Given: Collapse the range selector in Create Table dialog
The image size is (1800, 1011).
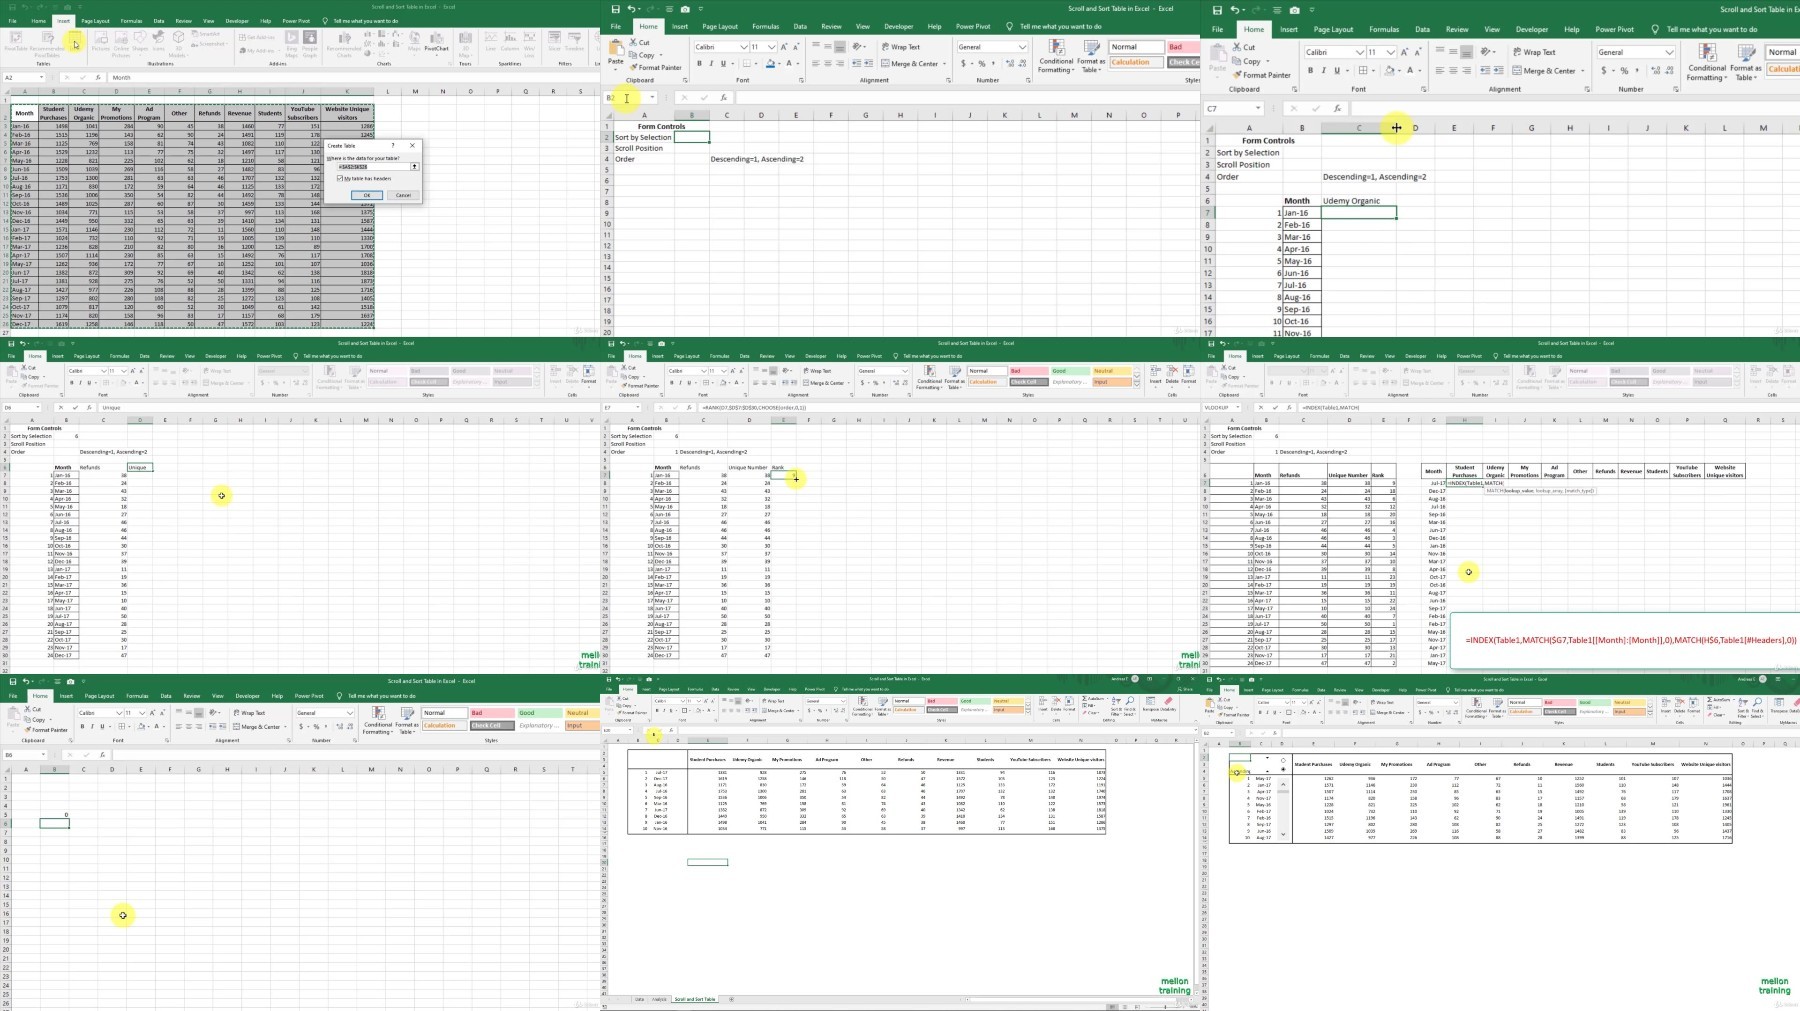Looking at the screenshot, I should coord(414,167).
